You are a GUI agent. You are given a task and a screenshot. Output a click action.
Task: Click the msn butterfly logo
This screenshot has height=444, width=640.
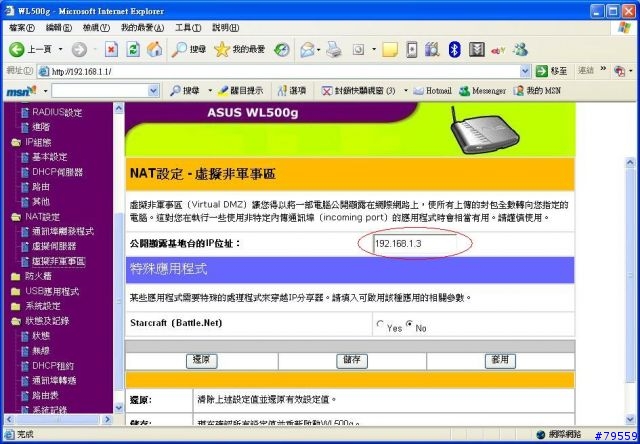[x=22, y=91]
